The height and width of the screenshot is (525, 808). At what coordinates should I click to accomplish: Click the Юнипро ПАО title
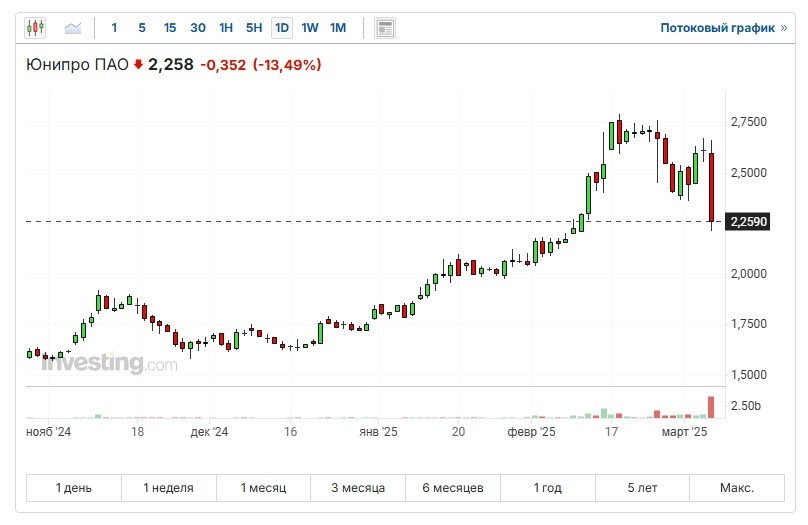(77, 65)
